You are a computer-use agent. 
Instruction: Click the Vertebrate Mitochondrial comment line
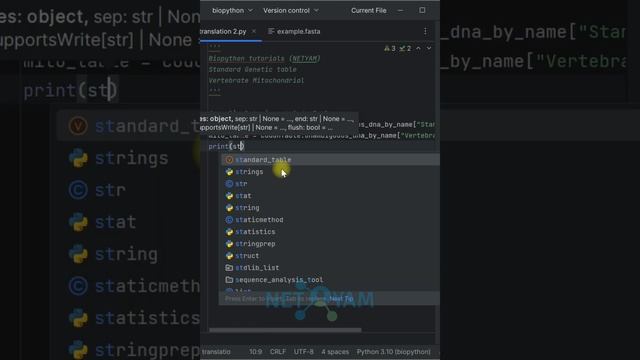(x=256, y=81)
